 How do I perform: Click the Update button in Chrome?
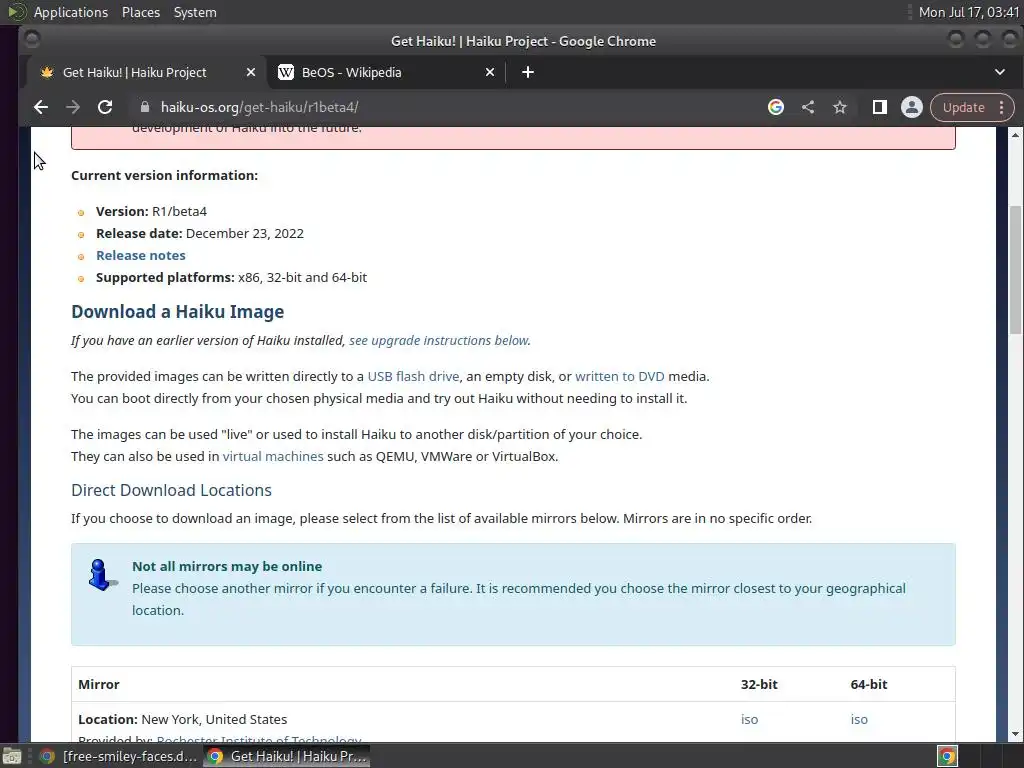tap(963, 107)
